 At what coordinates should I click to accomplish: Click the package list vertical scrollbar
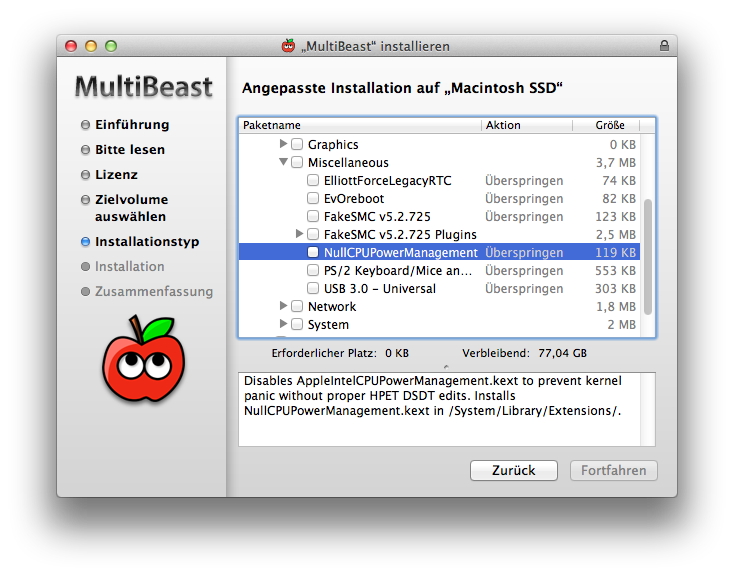tap(648, 257)
